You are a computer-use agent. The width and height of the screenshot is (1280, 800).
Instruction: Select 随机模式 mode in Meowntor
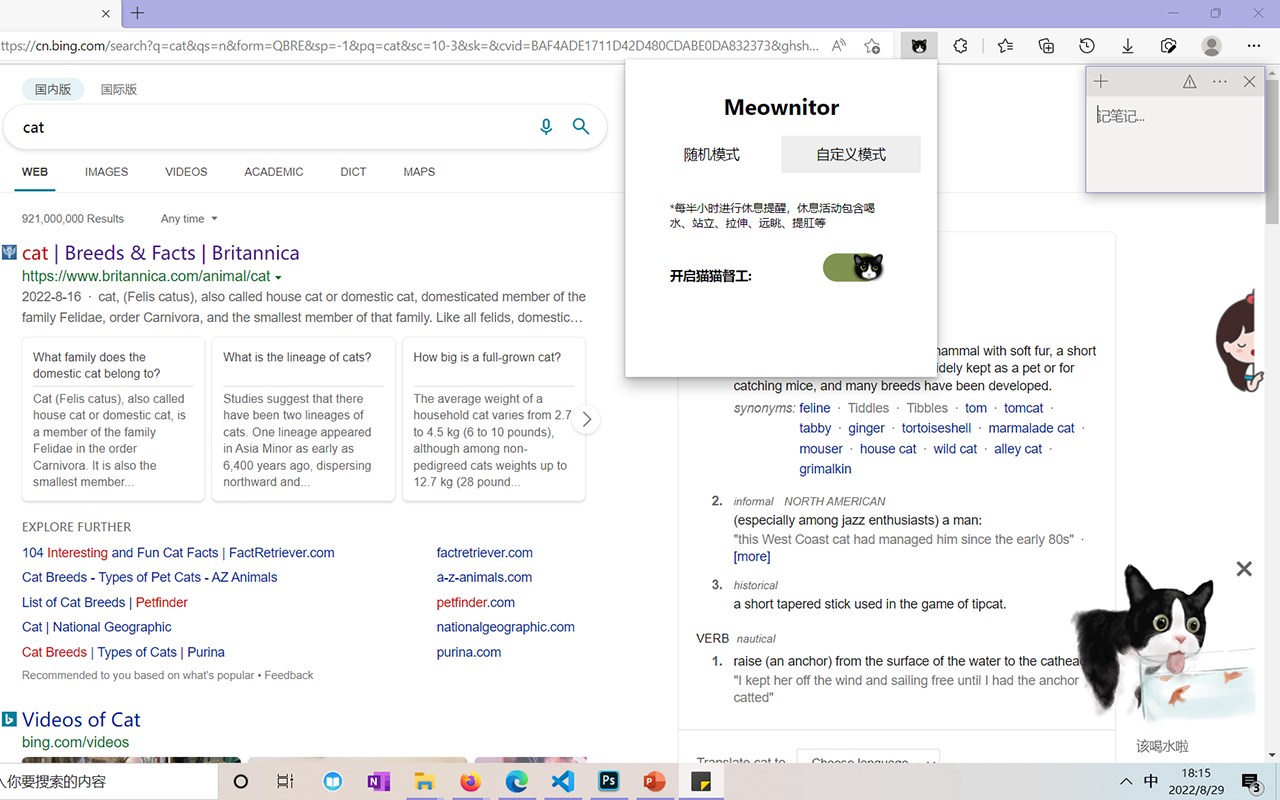click(x=712, y=154)
